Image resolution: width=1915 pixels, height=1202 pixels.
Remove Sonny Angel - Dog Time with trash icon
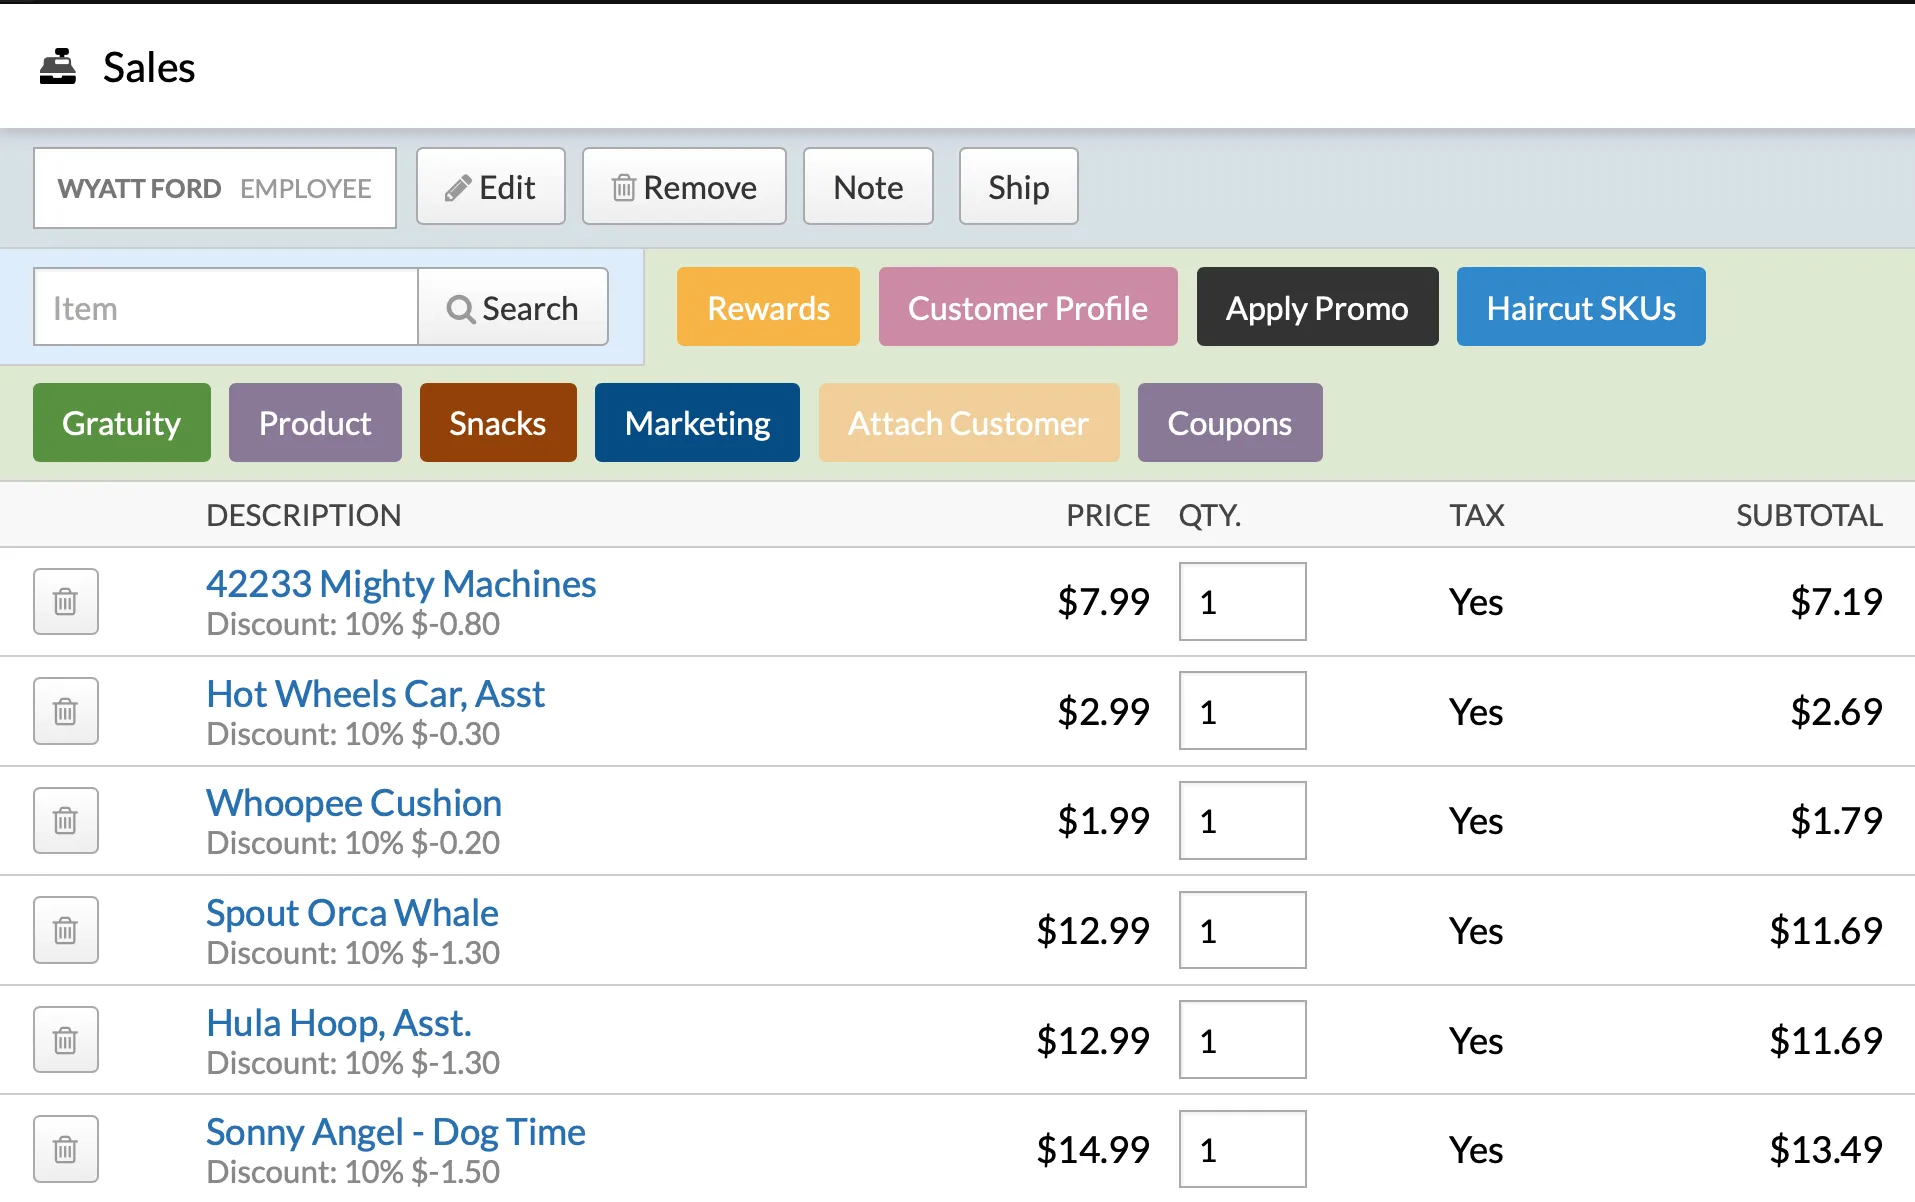[x=66, y=1149]
